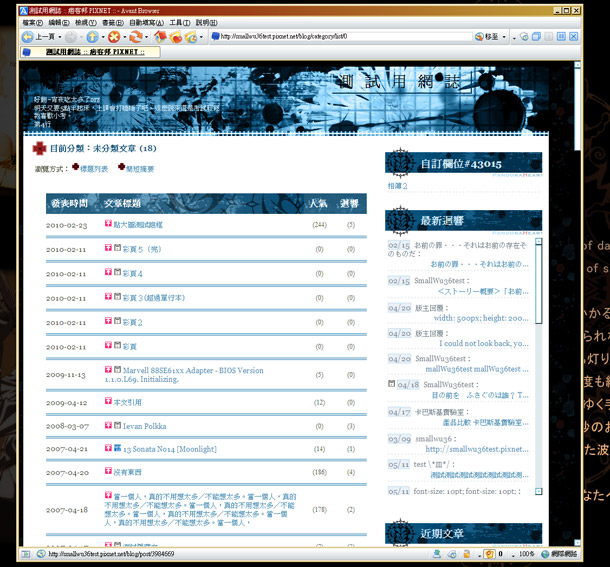The image size is (610, 567).
Task: Click the blue close-tab X toolbar icon
Action: tap(573, 37)
